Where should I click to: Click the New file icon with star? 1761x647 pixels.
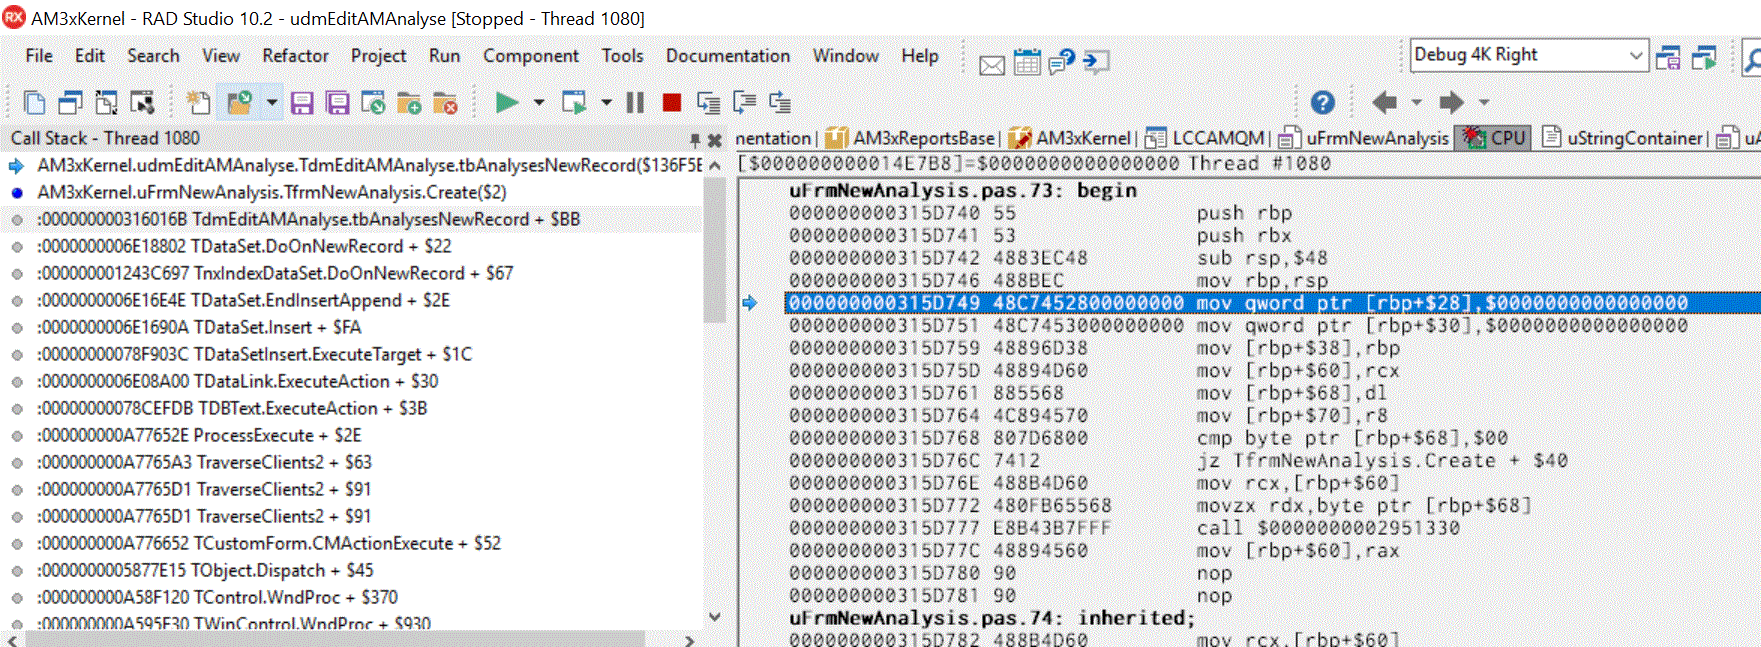(x=199, y=102)
